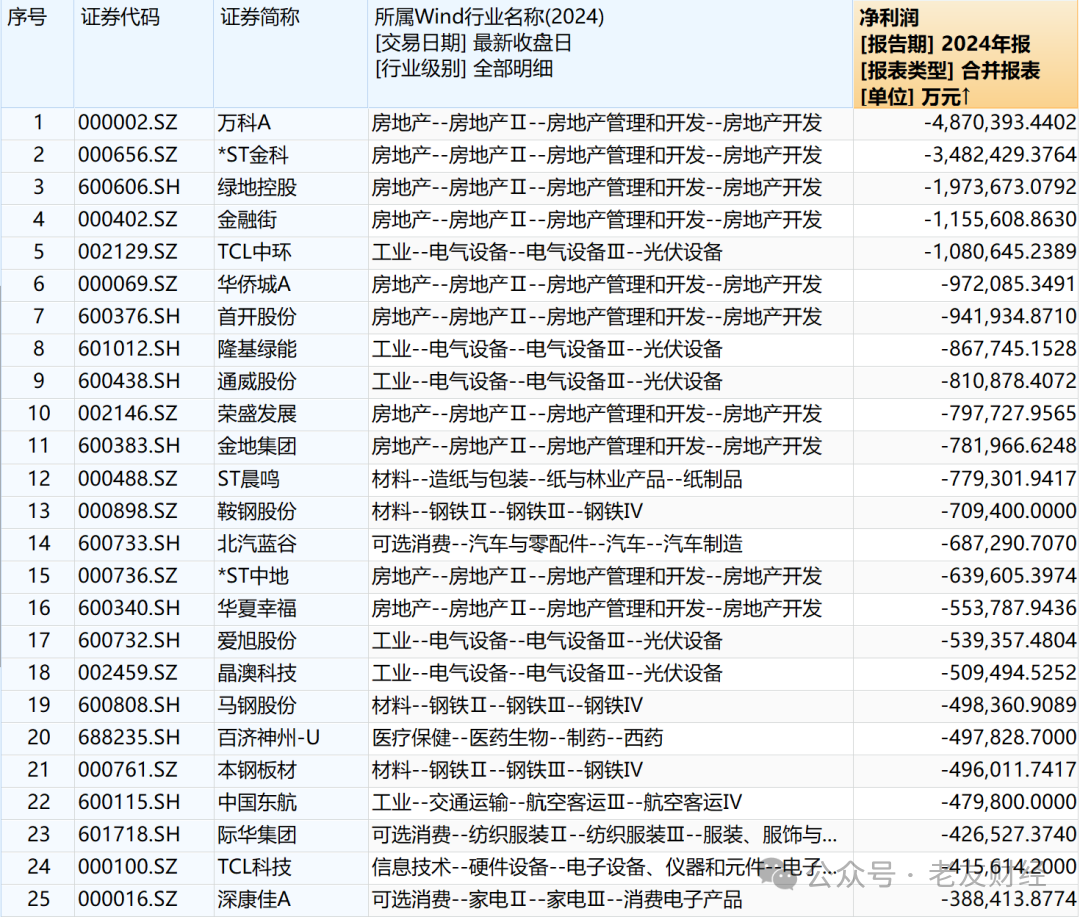1080x917 pixels.
Task: Select the 深康佳A name cell
Action: click(x=291, y=900)
